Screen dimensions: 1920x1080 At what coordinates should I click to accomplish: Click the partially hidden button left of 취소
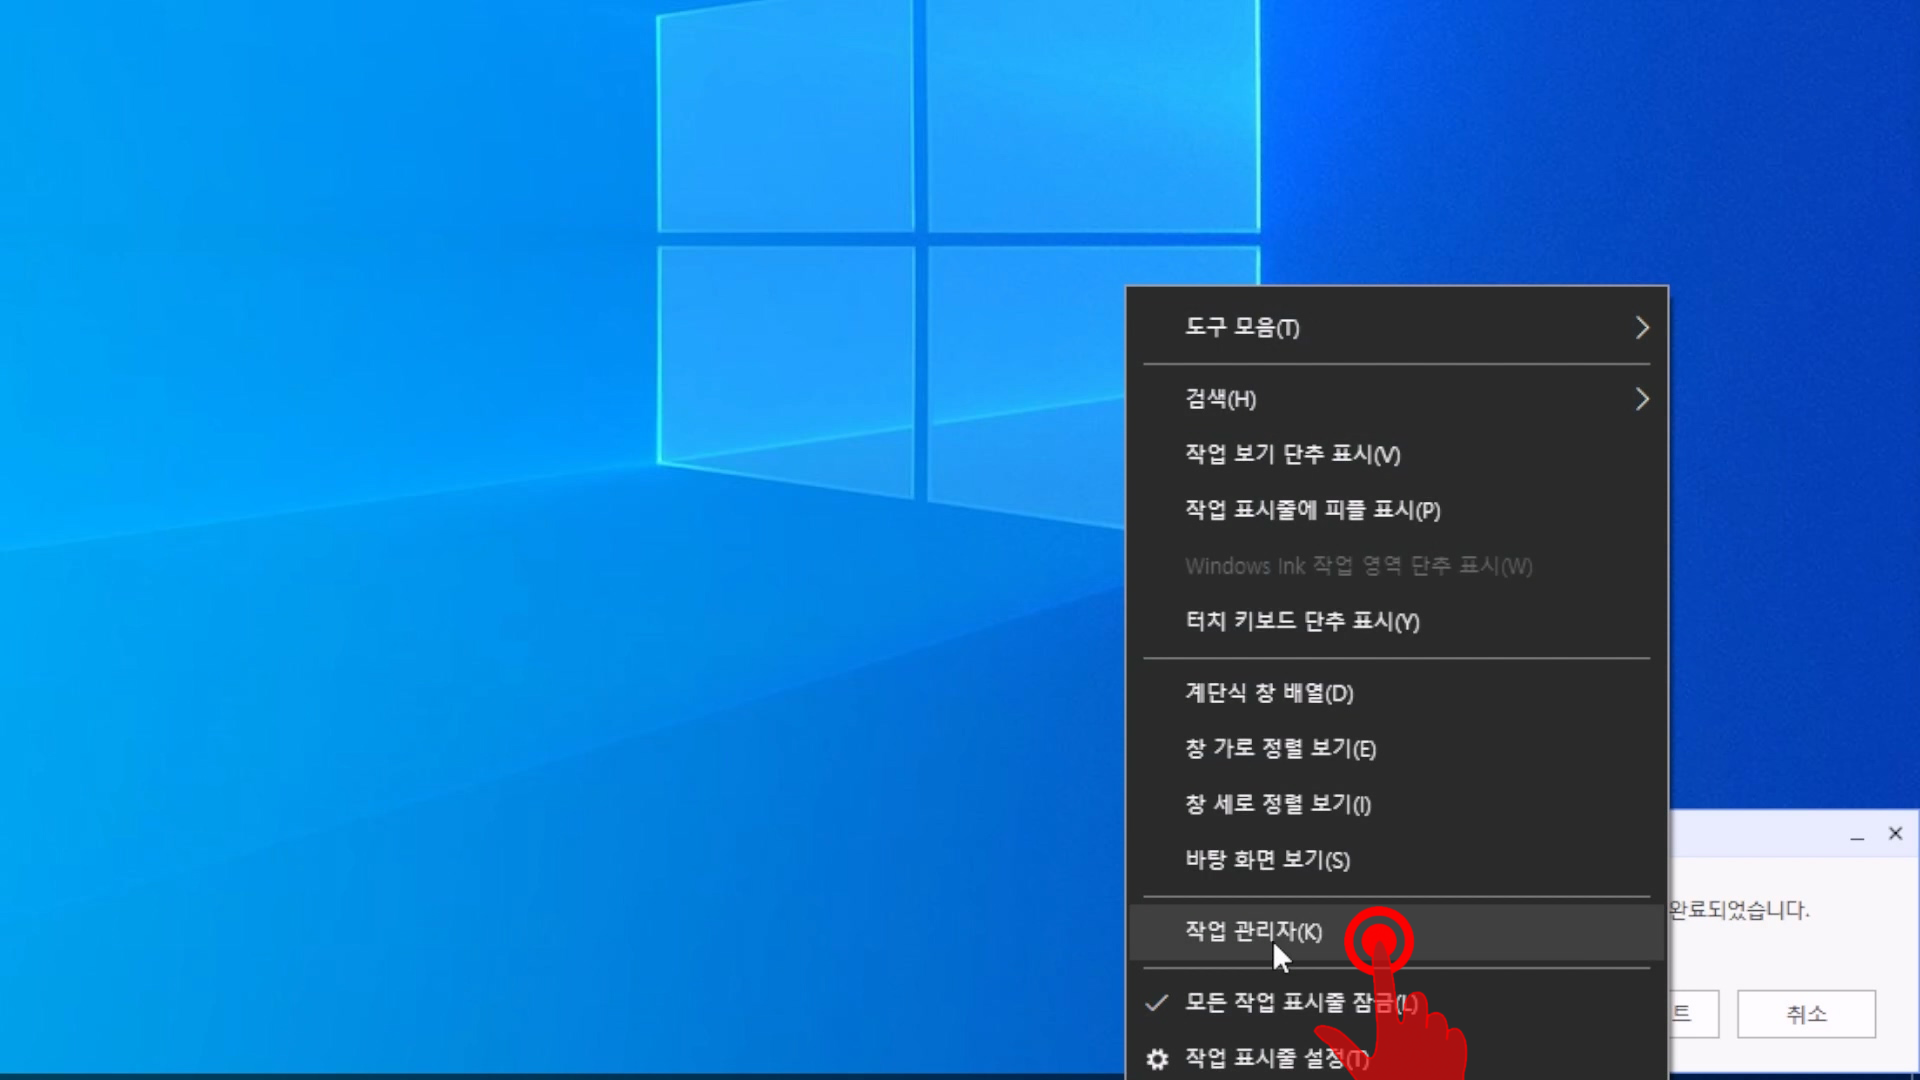[1694, 1014]
